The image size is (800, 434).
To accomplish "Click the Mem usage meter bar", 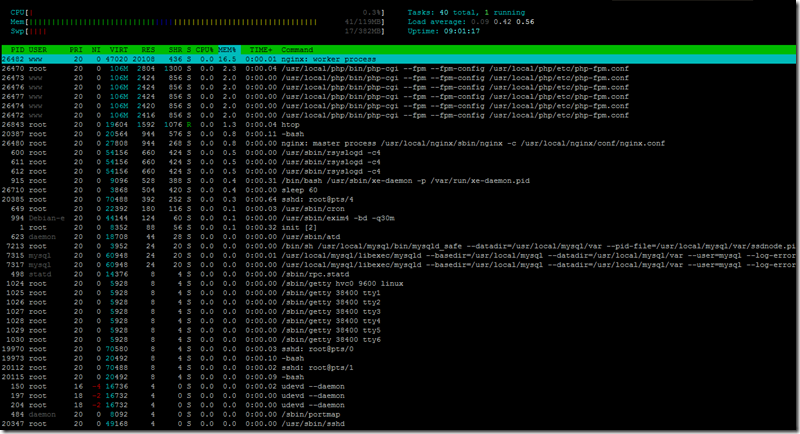I will click(197, 22).
